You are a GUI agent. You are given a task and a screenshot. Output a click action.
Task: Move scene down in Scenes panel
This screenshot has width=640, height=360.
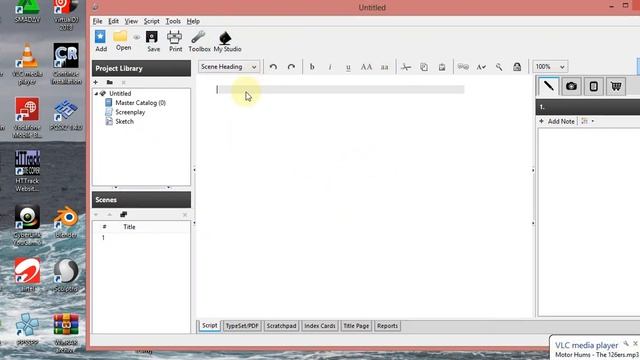pos(96,215)
